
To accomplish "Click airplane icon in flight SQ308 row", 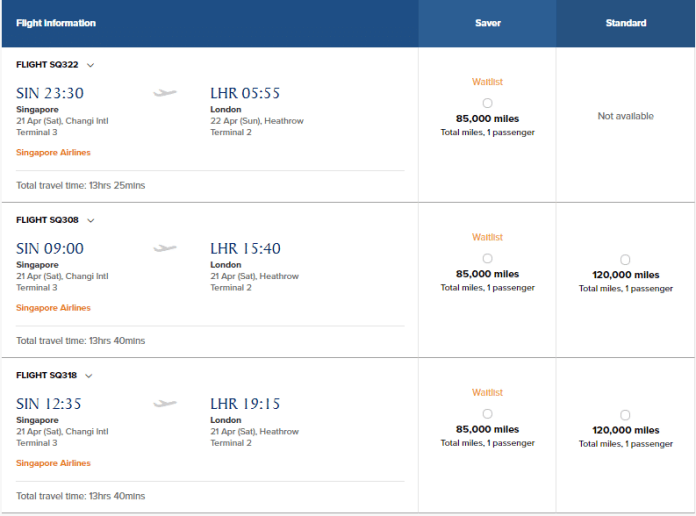I will [165, 248].
